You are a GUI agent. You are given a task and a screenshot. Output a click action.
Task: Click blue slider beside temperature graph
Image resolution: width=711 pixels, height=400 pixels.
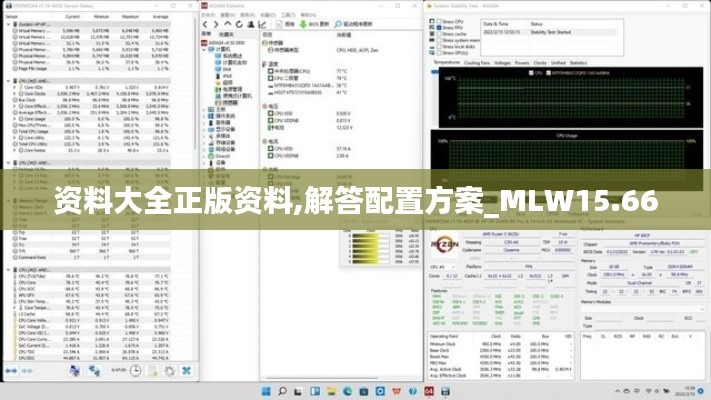[435, 72]
